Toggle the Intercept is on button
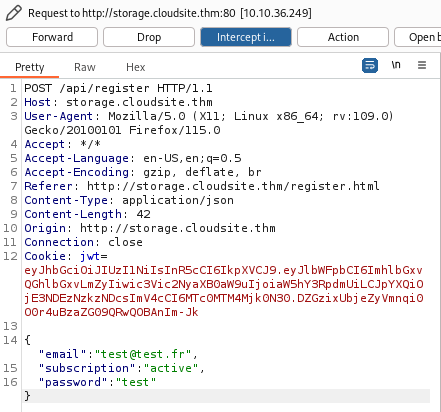The height and width of the screenshot is (412, 441). 246,37
